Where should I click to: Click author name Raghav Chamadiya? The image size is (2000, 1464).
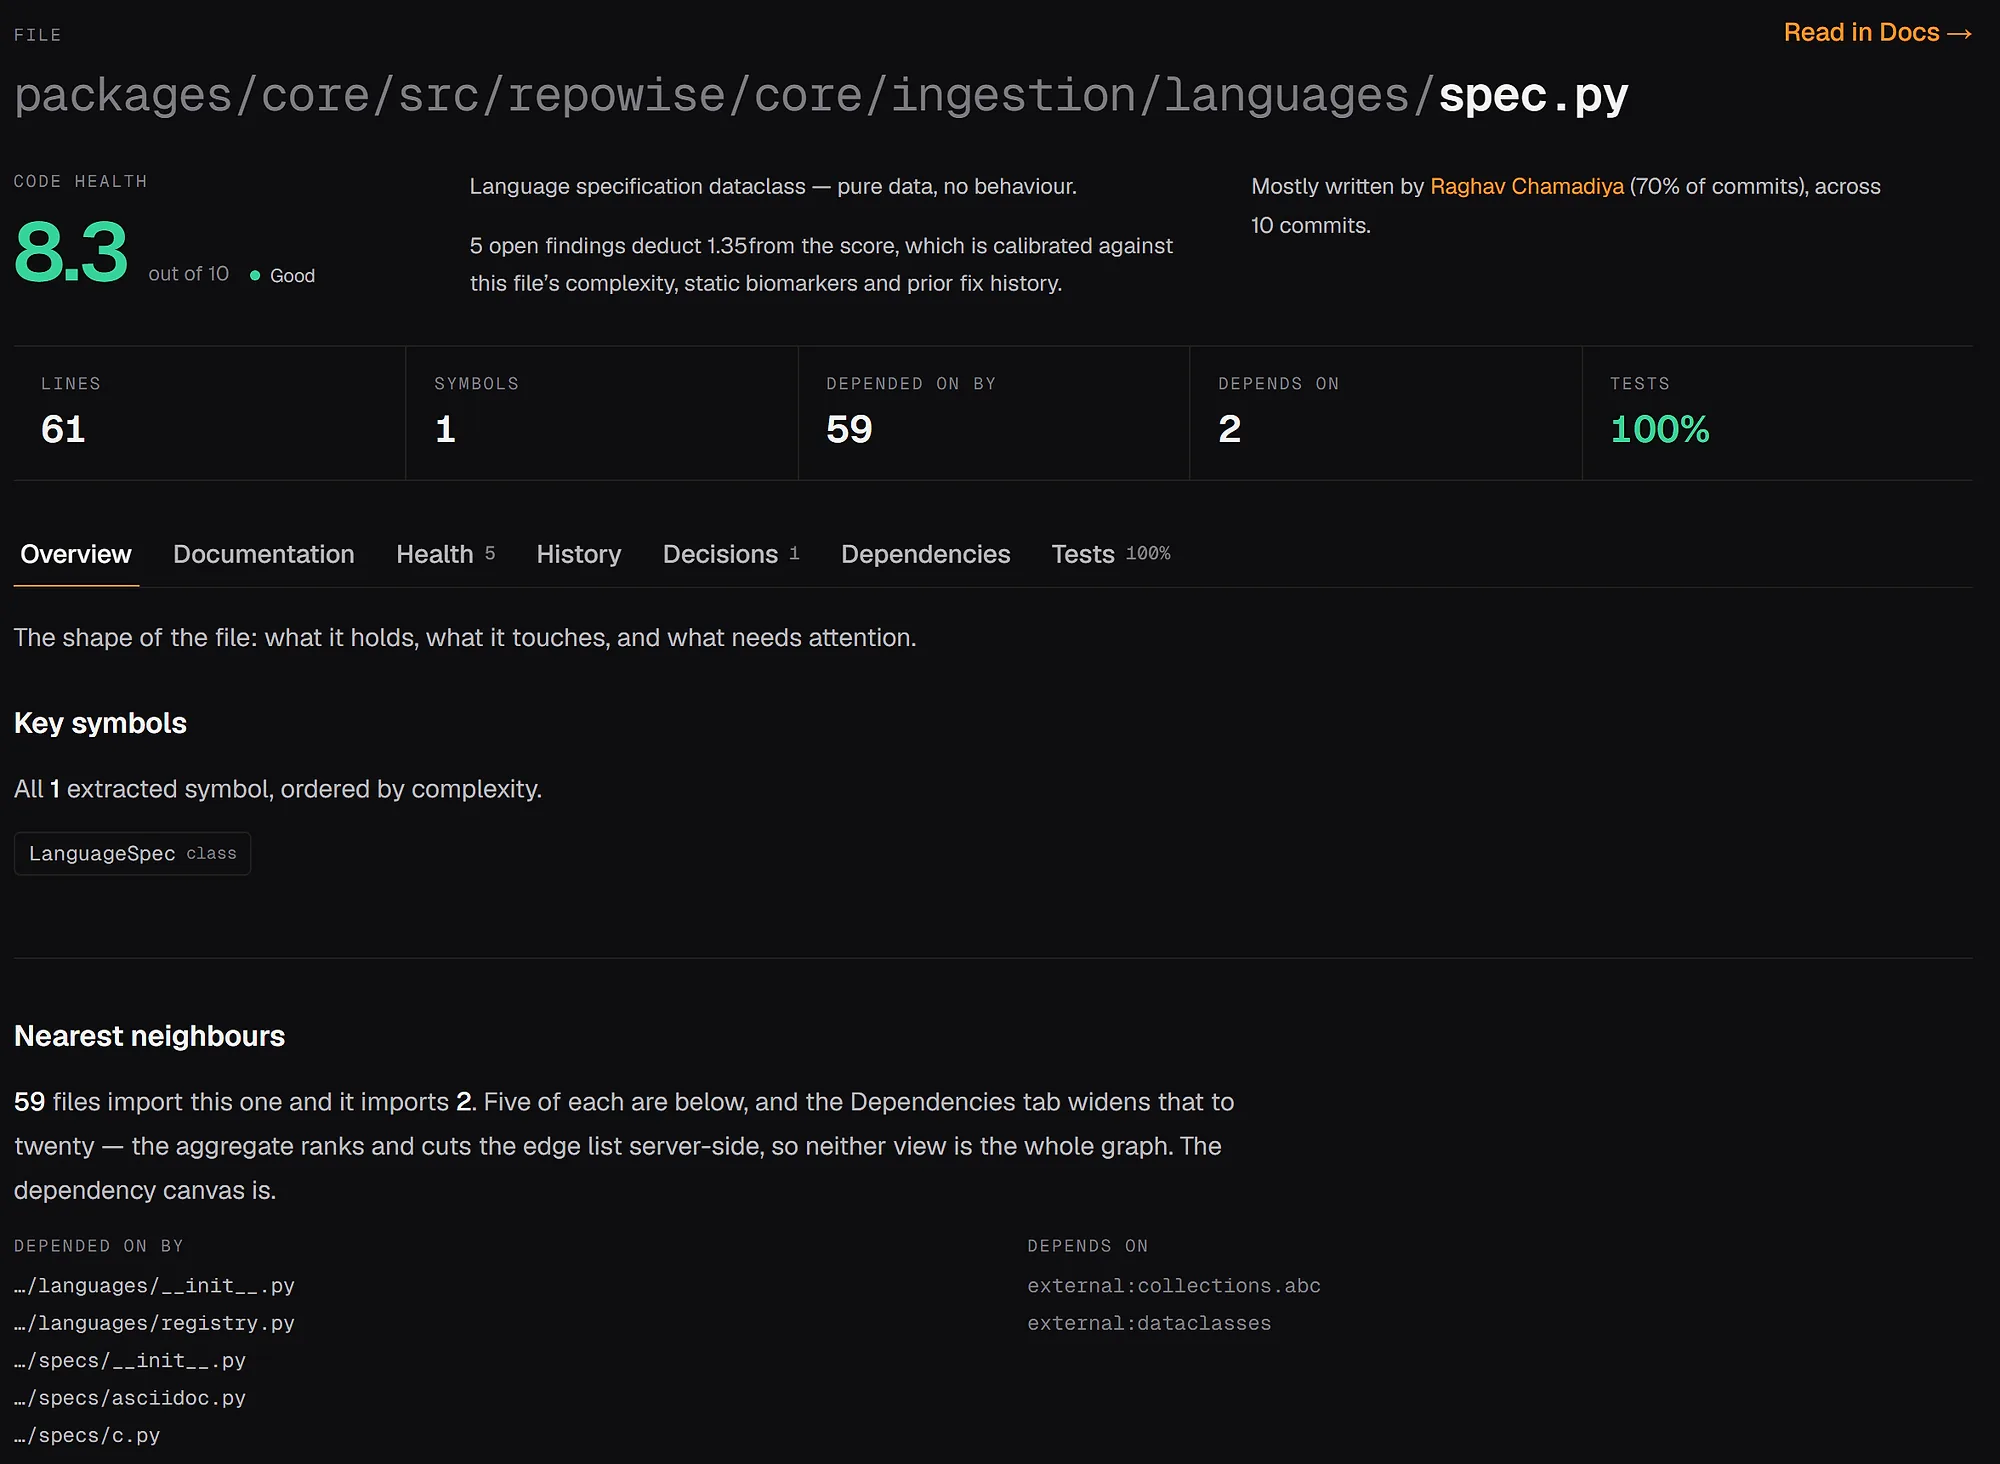tap(1527, 186)
